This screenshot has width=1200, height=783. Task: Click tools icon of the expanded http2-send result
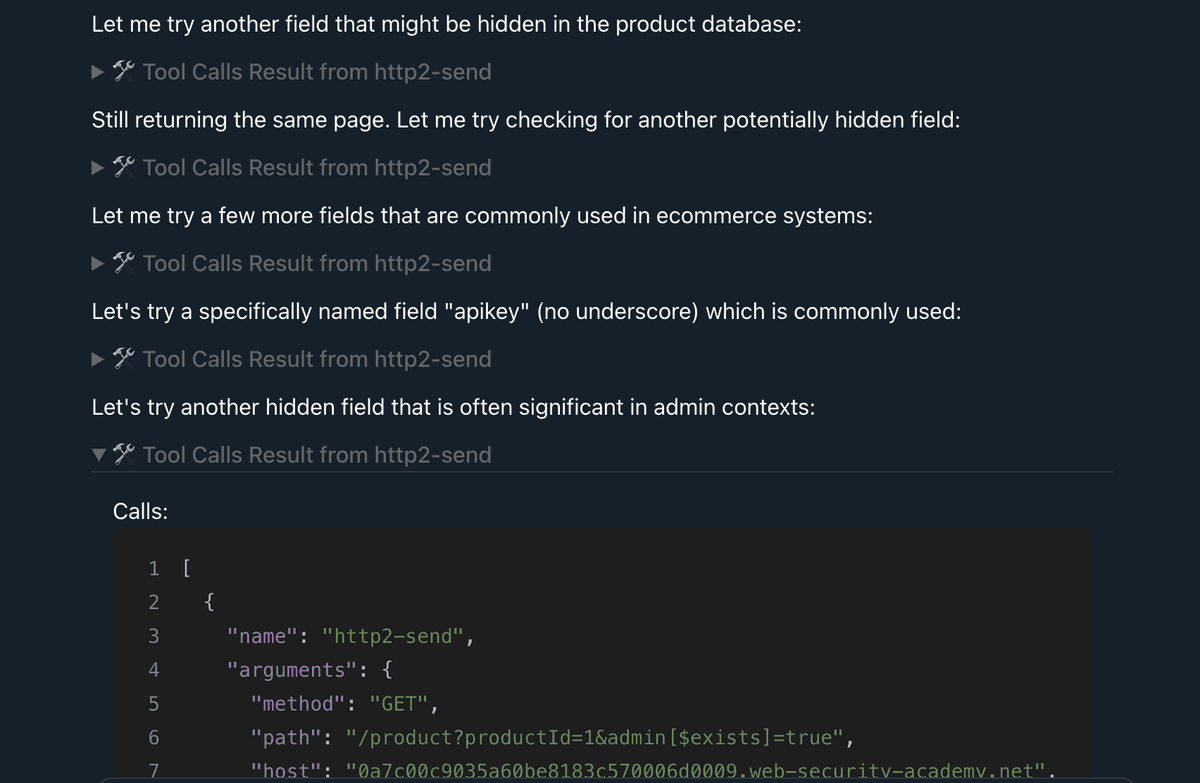coord(124,455)
